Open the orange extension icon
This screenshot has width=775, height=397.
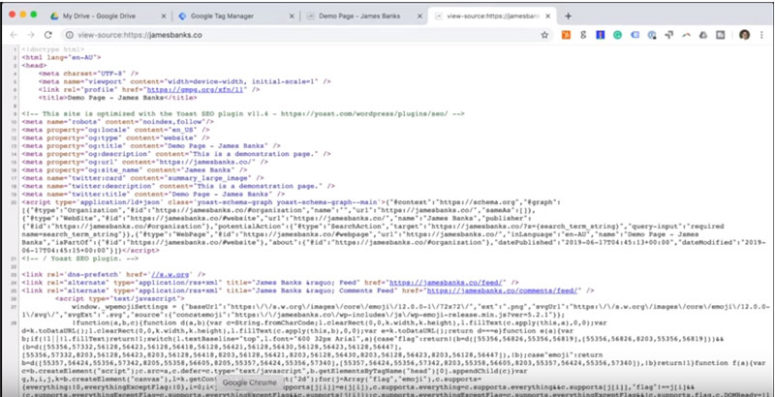click(x=566, y=35)
